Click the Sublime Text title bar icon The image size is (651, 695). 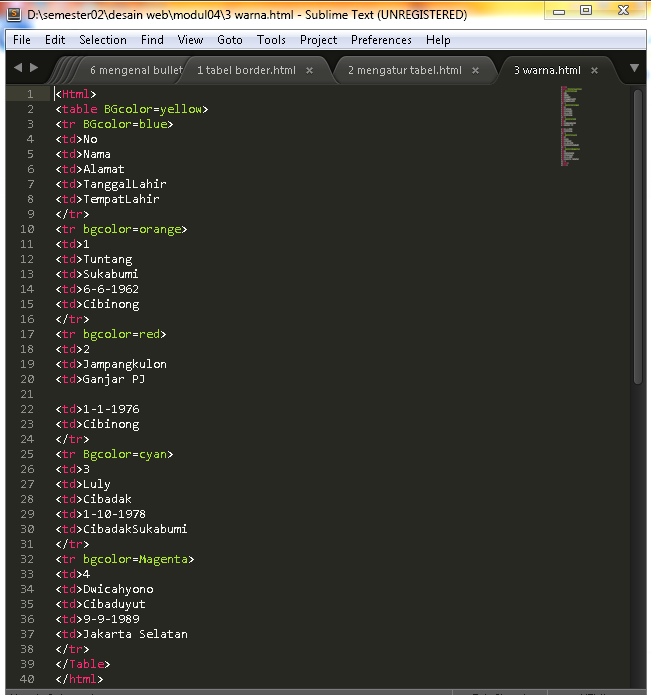pos(14,15)
